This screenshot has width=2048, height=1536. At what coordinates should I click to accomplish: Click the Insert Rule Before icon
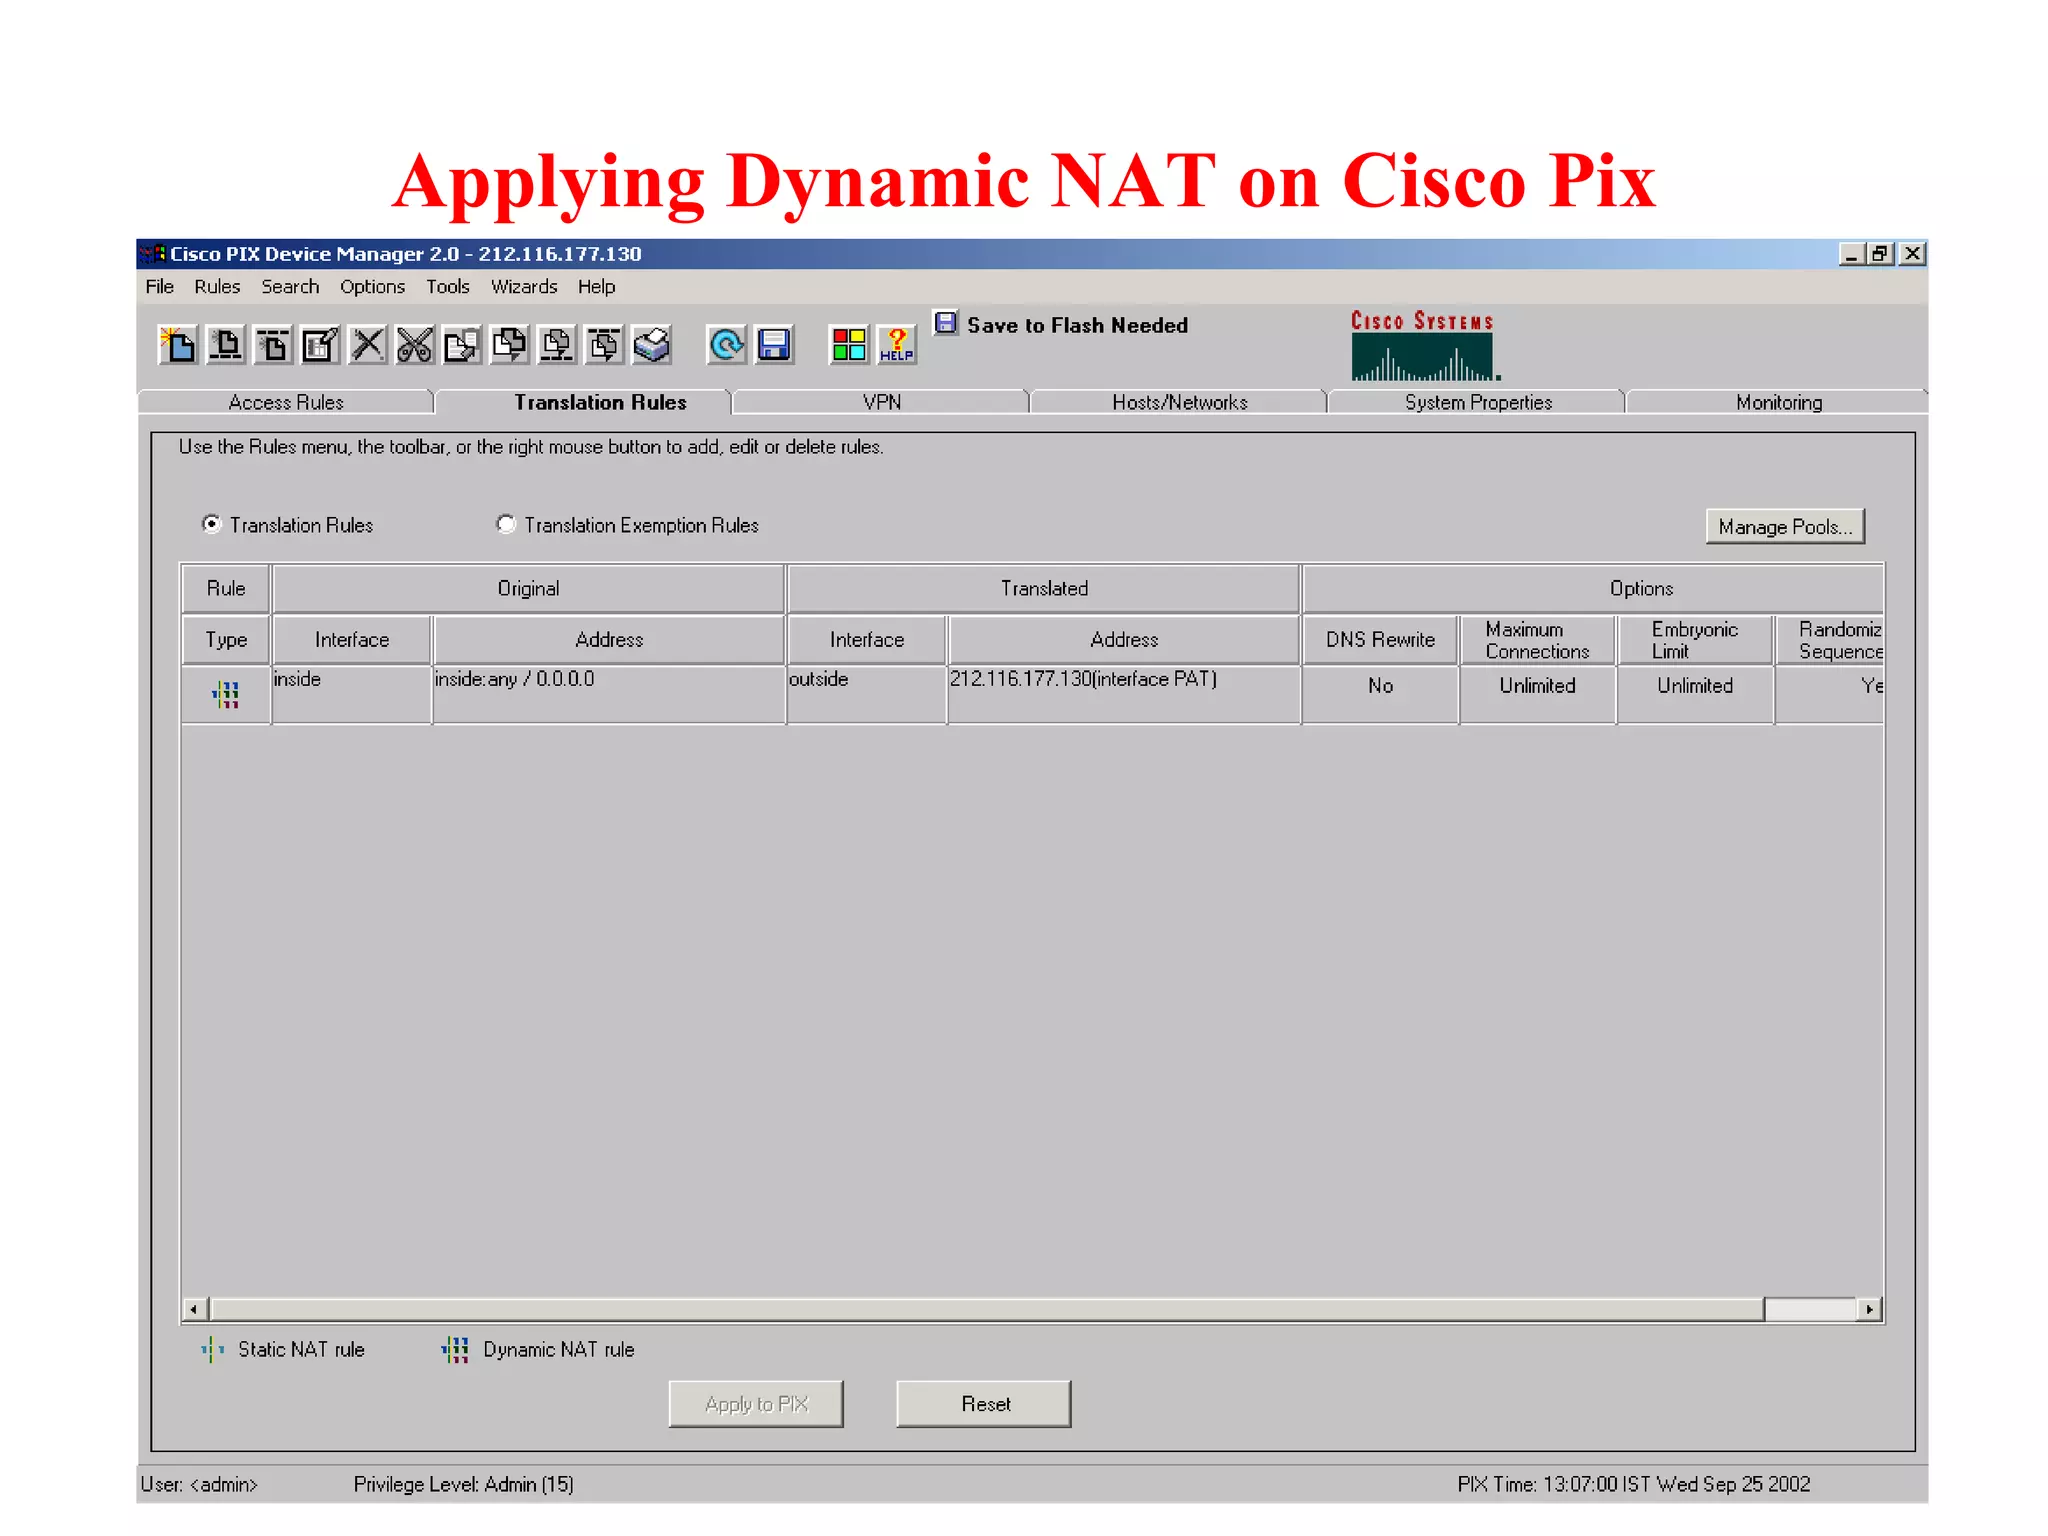pos(226,345)
